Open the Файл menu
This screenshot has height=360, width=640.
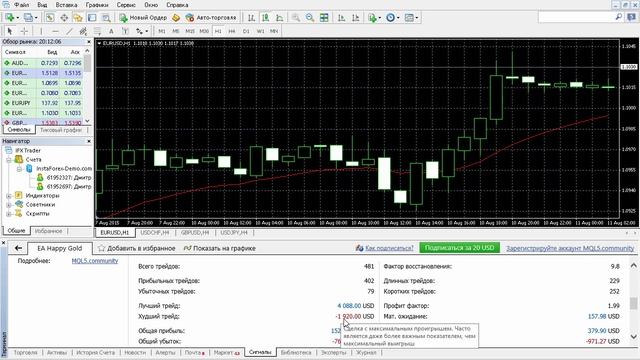click(x=21, y=5)
